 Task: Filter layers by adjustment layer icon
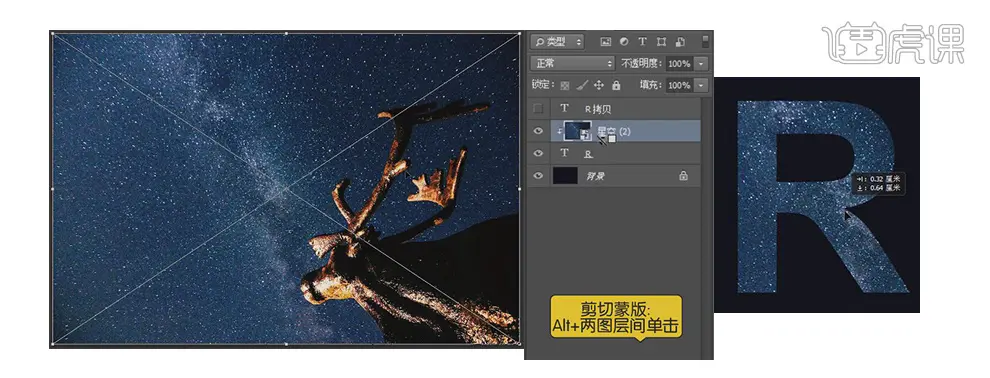[624, 42]
